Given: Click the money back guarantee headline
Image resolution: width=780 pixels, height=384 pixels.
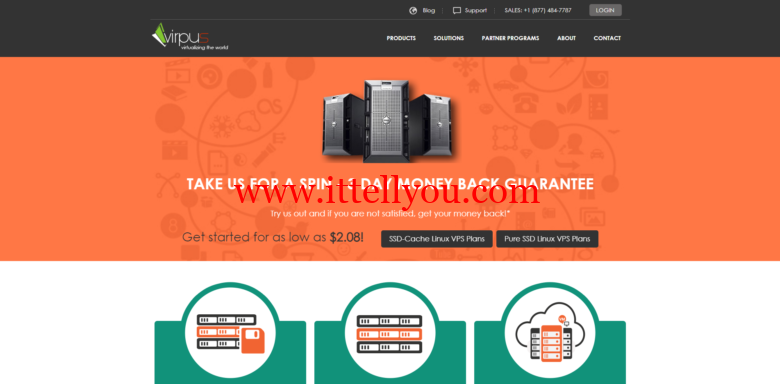Looking at the screenshot, I should pos(390,184).
